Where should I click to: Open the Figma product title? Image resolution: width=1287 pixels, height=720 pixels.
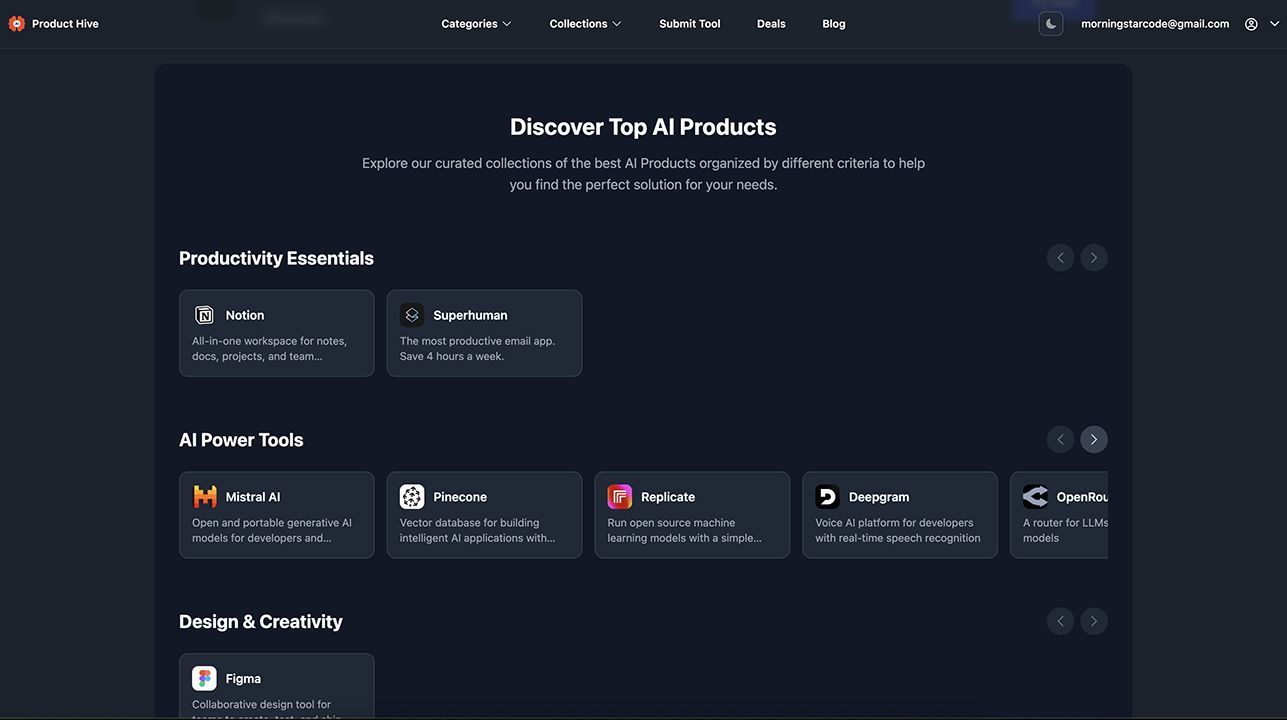click(243, 679)
